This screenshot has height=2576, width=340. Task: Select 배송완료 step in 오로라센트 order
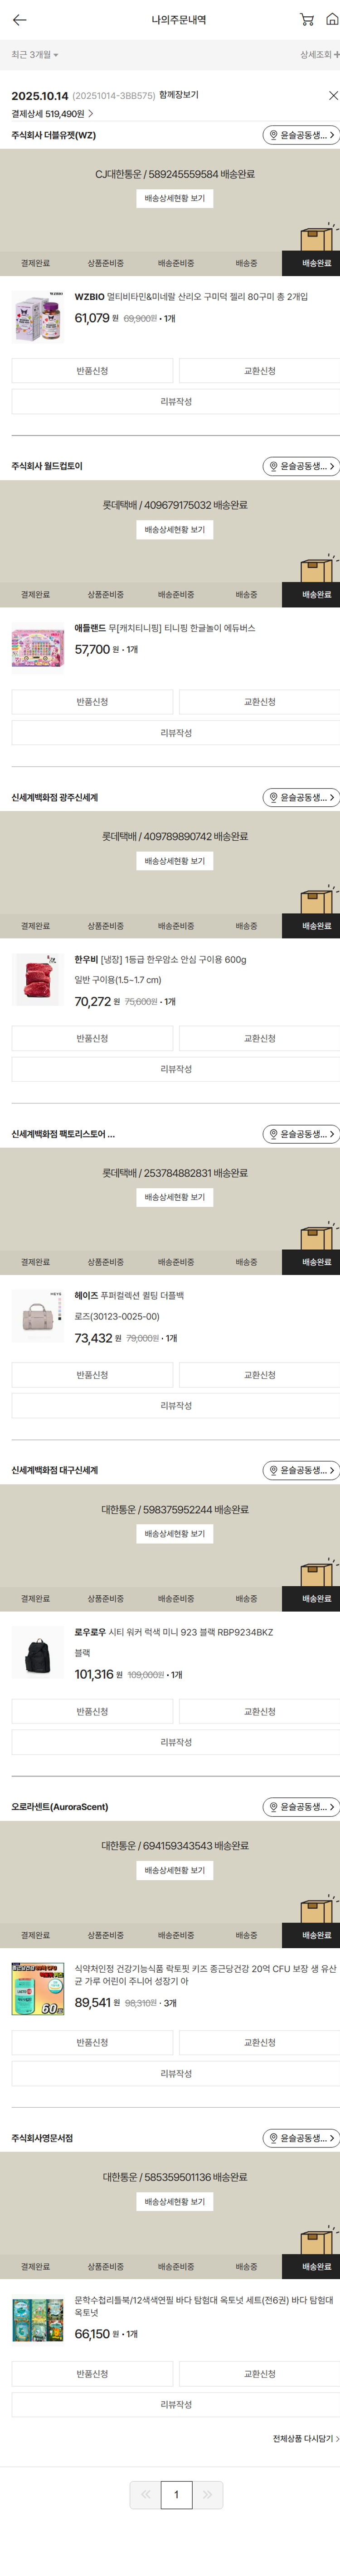tap(316, 1935)
